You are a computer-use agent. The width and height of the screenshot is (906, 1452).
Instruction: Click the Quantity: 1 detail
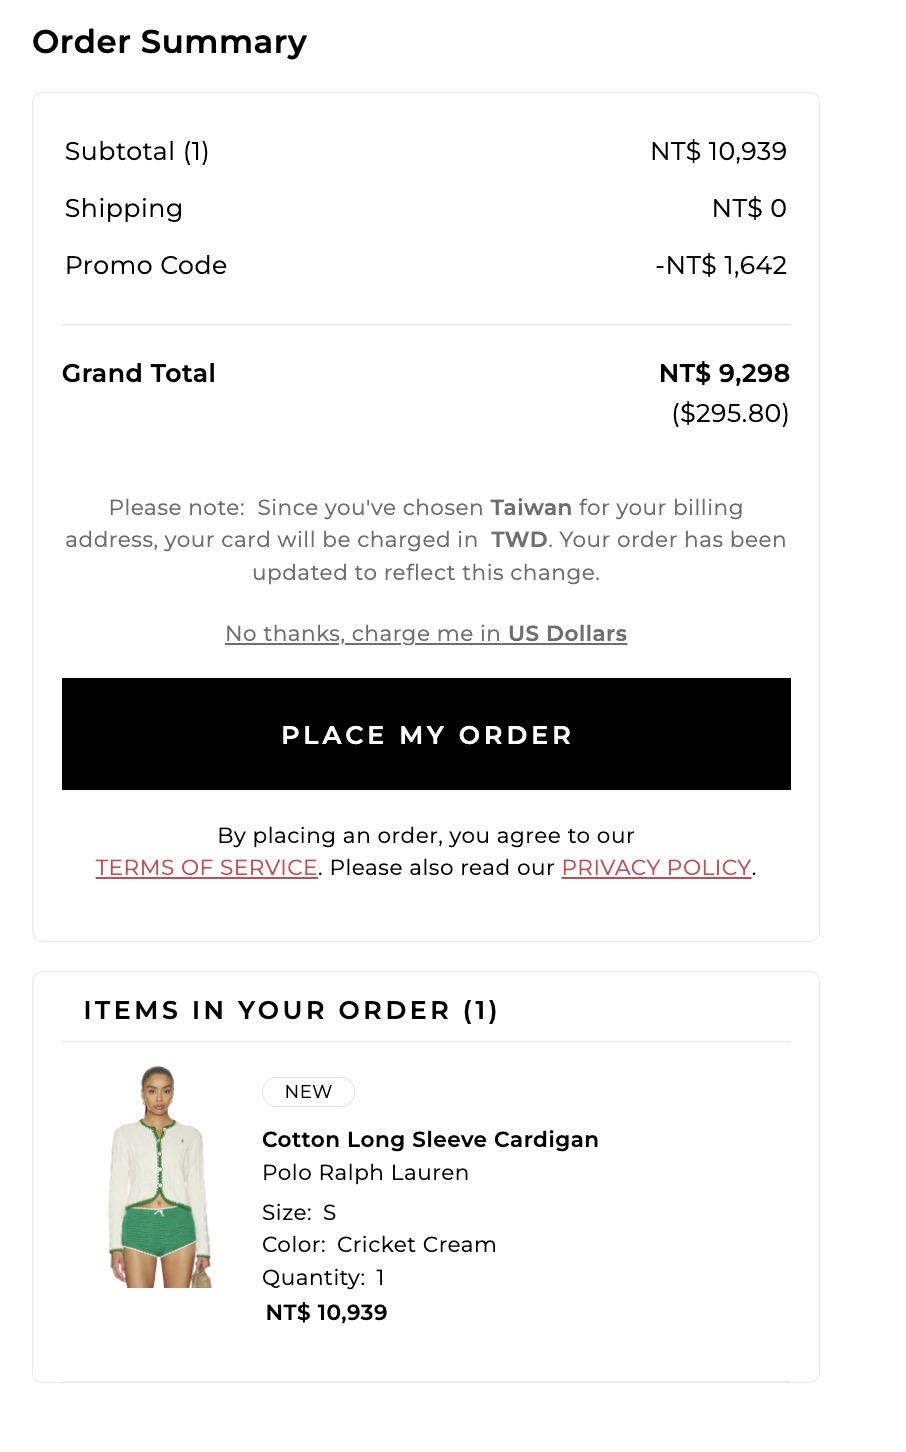click(323, 1278)
